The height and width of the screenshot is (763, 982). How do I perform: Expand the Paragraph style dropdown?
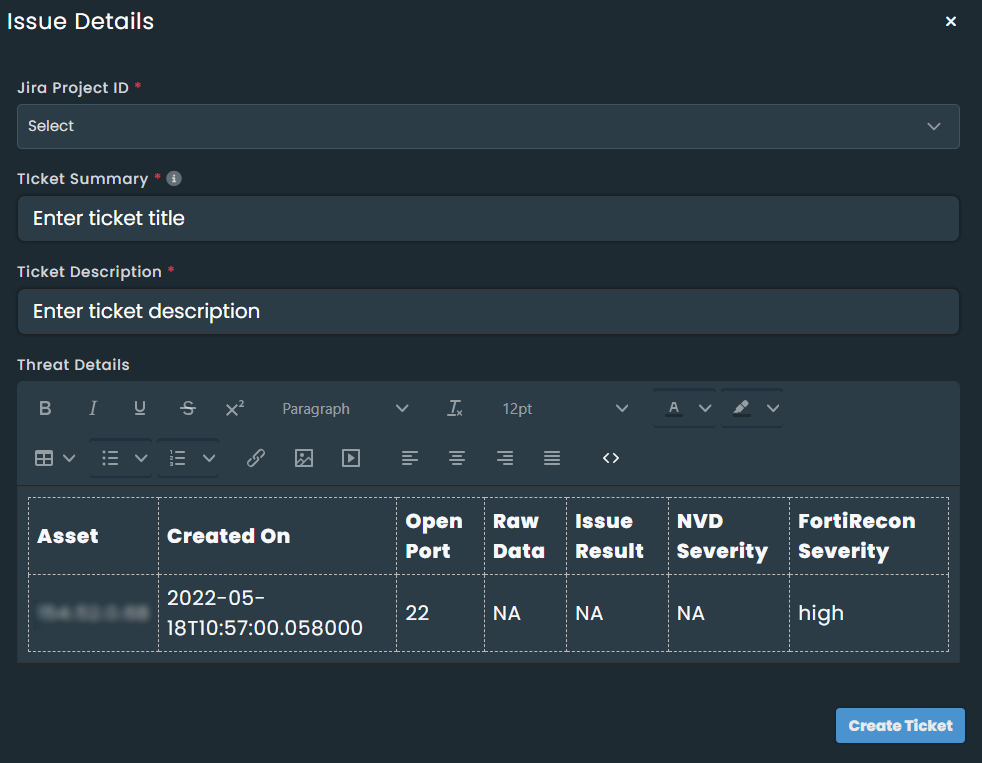coord(345,408)
